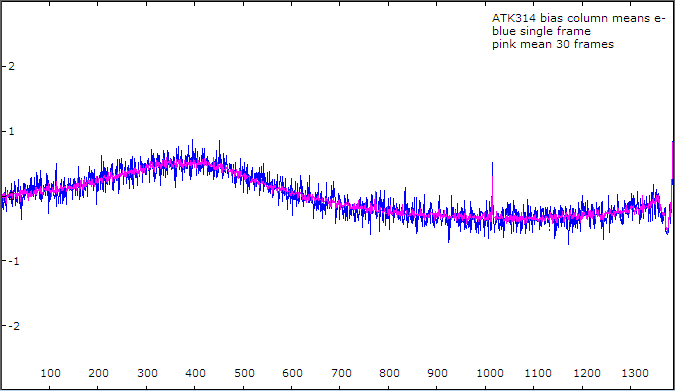Click the x-axis label 1200
675x391 pixels.
(587, 373)
